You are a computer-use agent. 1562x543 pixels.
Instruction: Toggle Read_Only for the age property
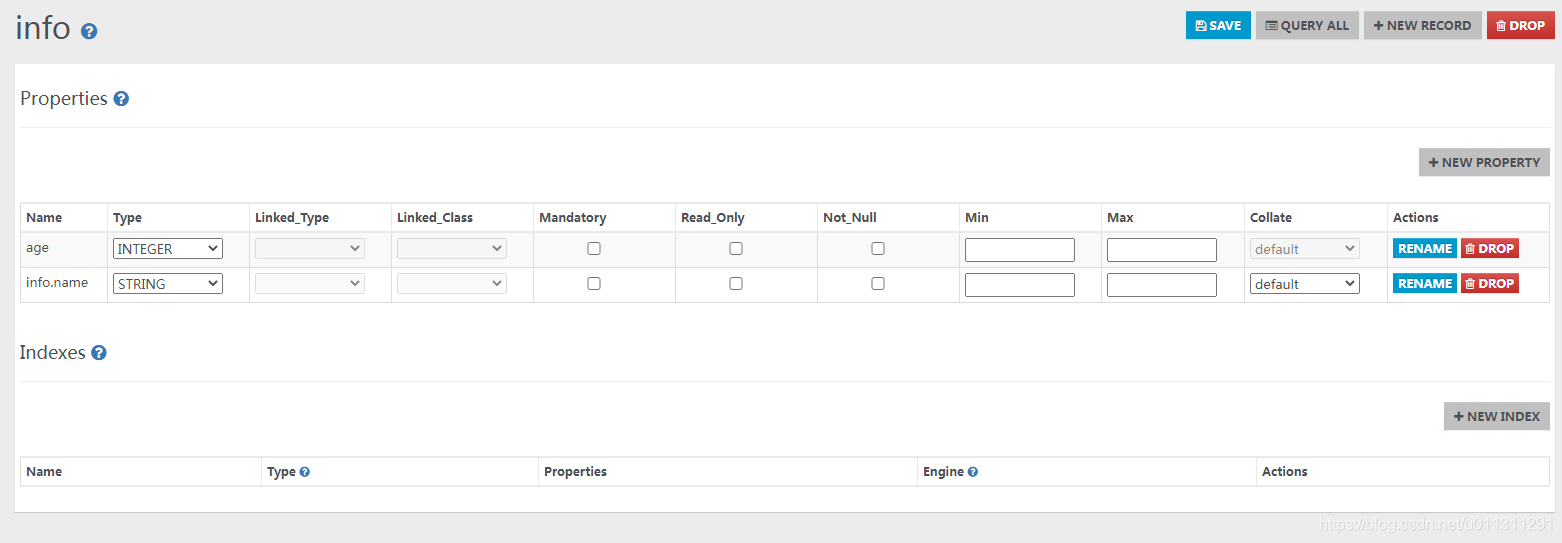coord(736,249)
